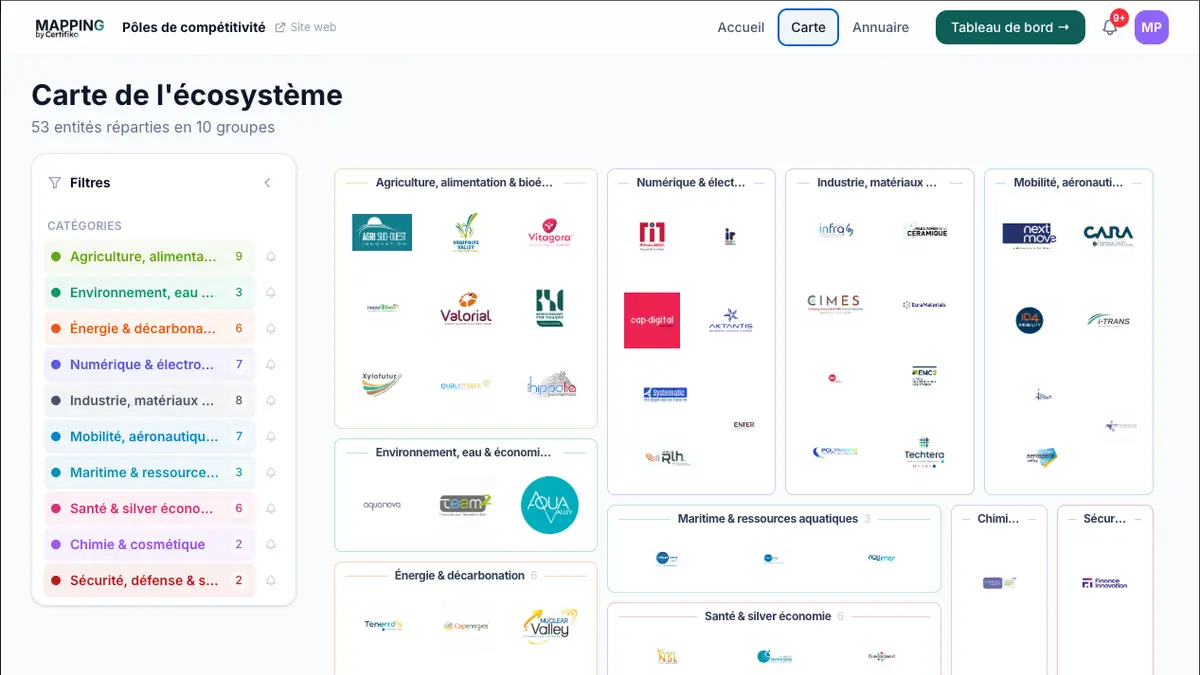This screenshot has width=1200, height=675.
Task: Click the Mapping by Certifiko logo
Action: tap(69, 28)
